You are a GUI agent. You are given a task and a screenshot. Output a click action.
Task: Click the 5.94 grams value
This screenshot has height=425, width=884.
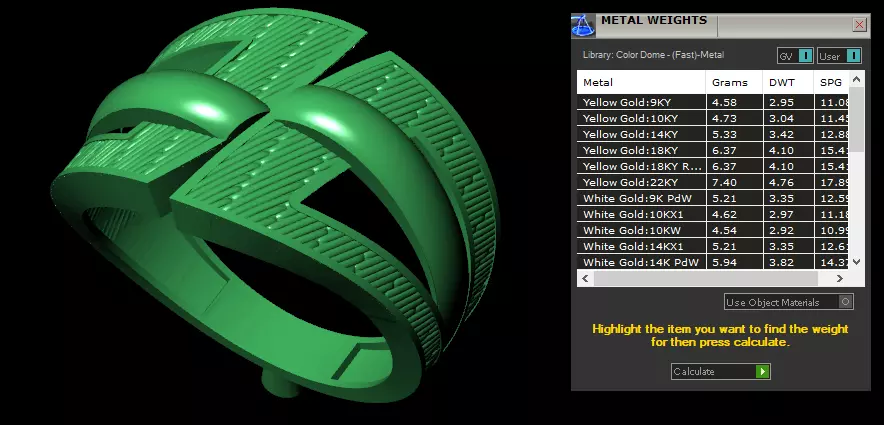tap(722, 262)
